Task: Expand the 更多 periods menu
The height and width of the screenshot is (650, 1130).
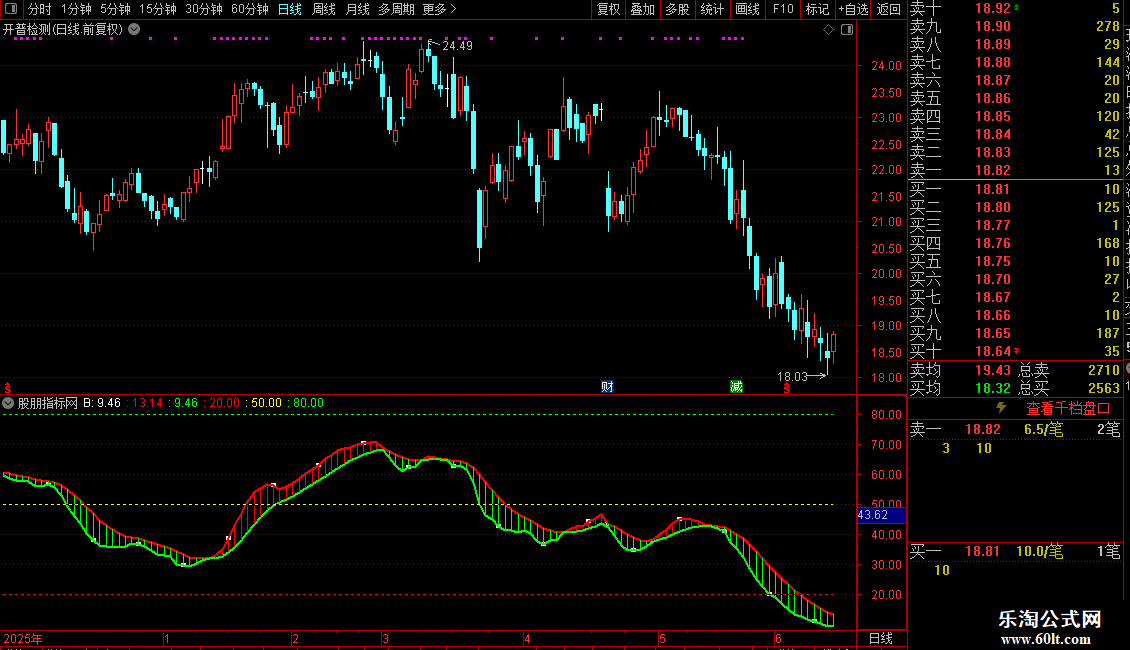Action: pos(439,9)
